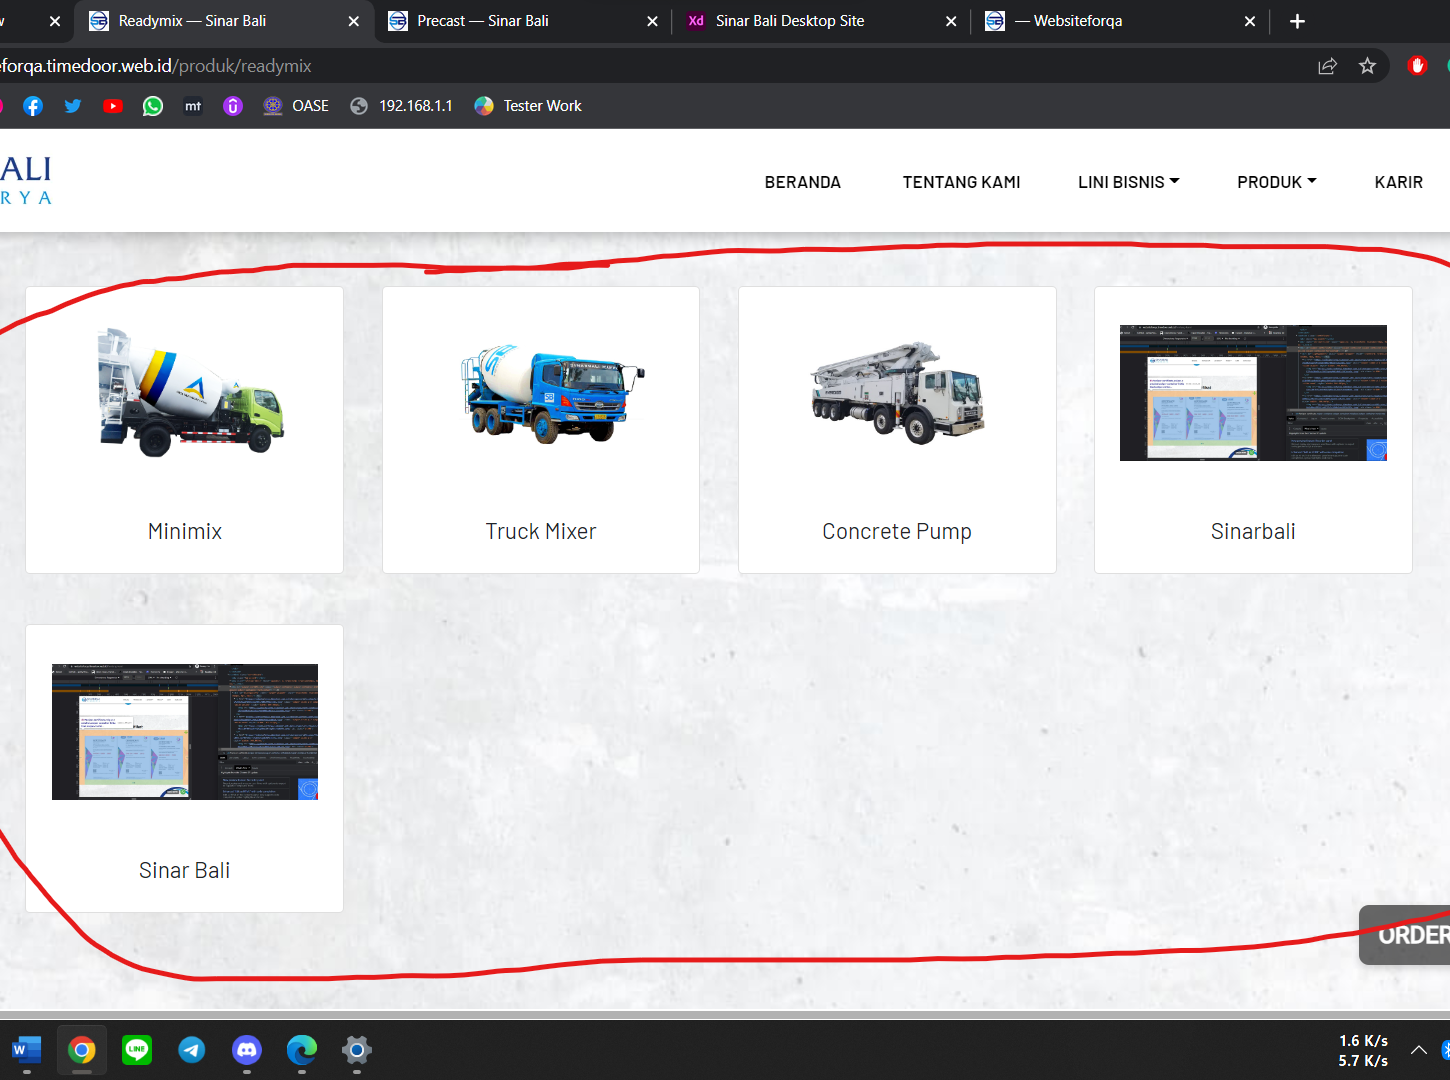Viewport: 1450px width, 1080px height.
Task: Click the Facebook bookmark icon
Action: [x=33, y=106]
